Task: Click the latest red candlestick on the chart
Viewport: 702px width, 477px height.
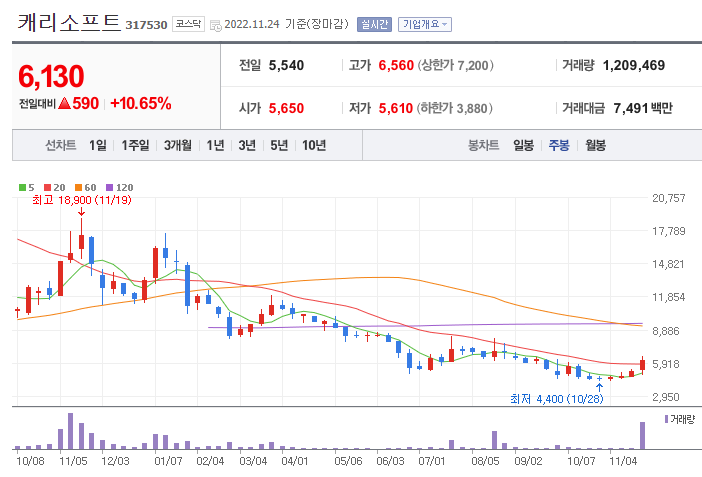Action: click(642, 365)
